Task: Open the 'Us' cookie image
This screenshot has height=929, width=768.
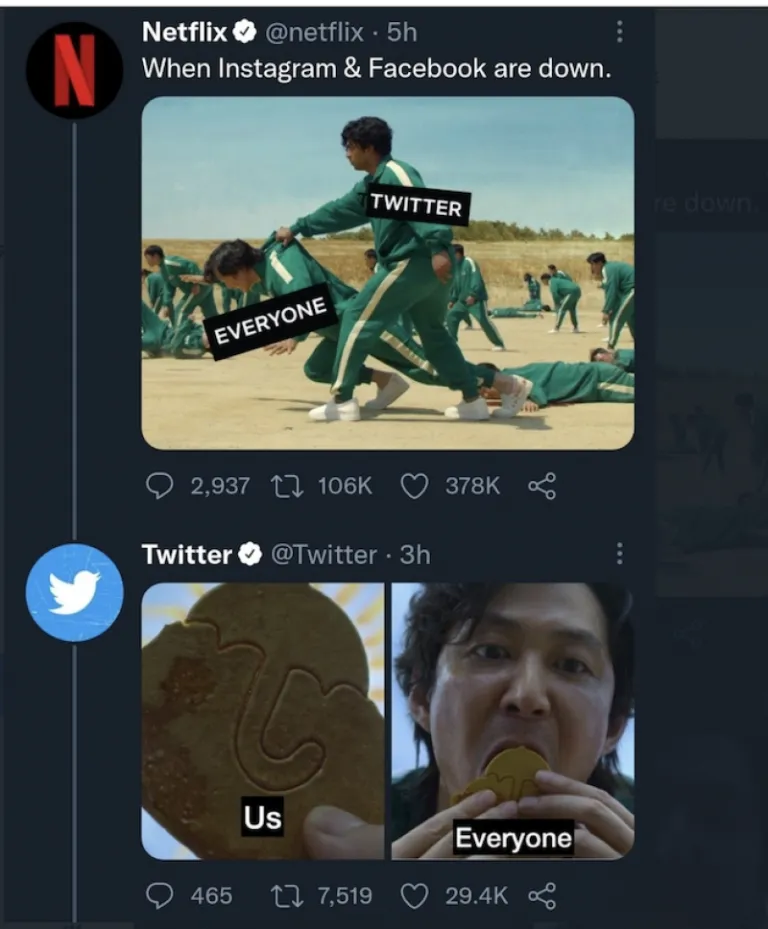Action: tap(263, 720)
